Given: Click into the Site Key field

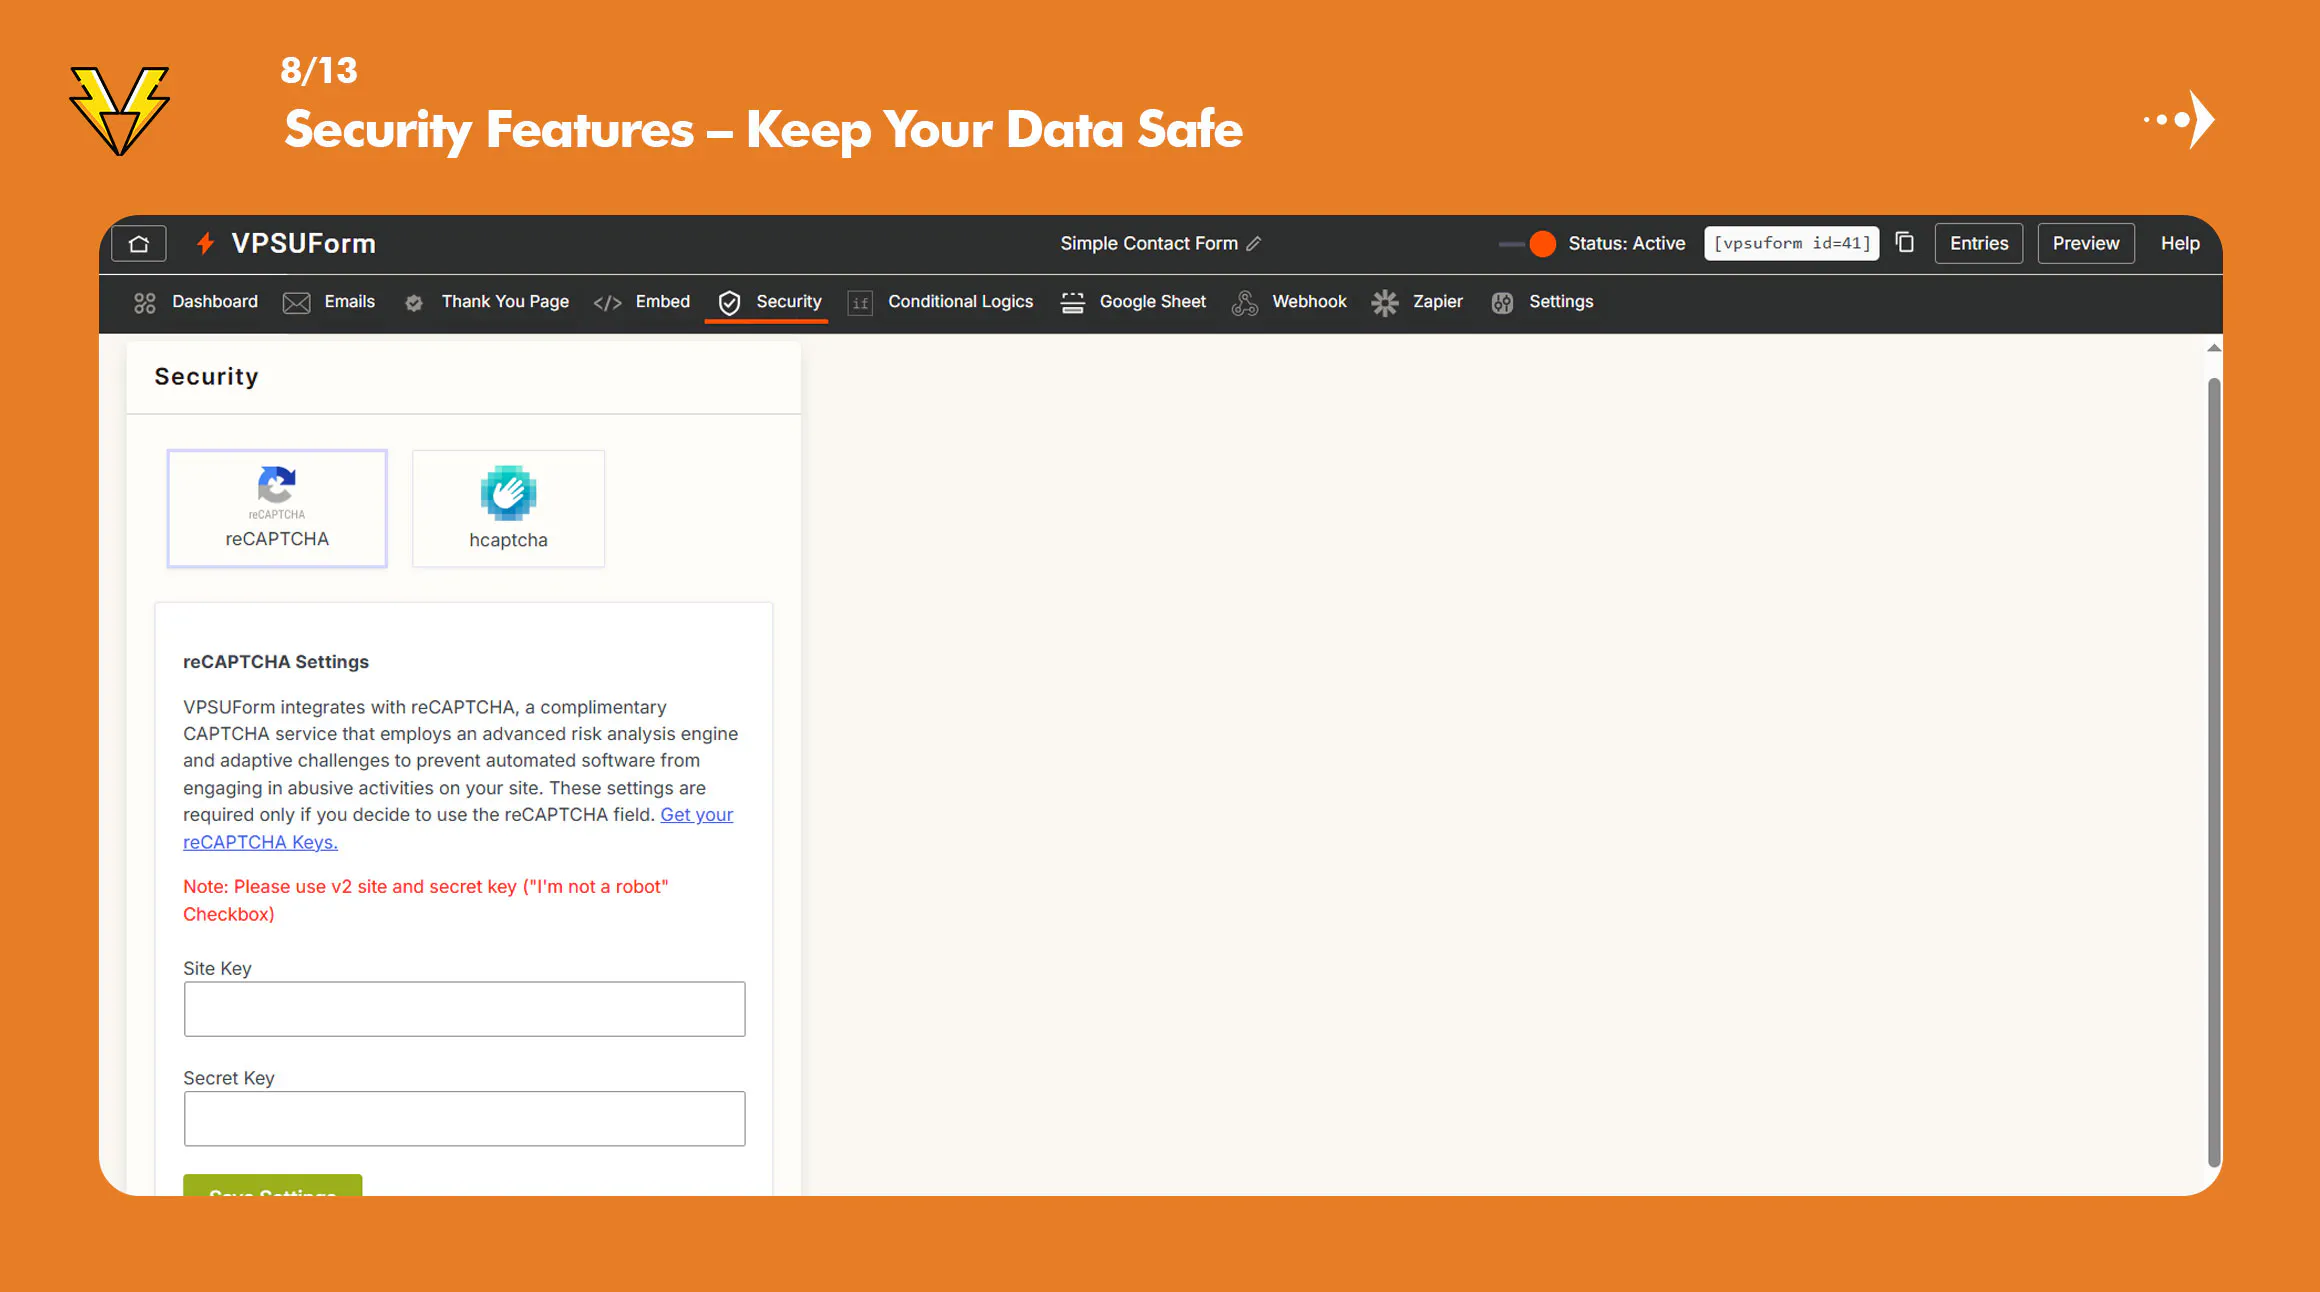Looking at the screenshot, I should [x=464, y=1009].
